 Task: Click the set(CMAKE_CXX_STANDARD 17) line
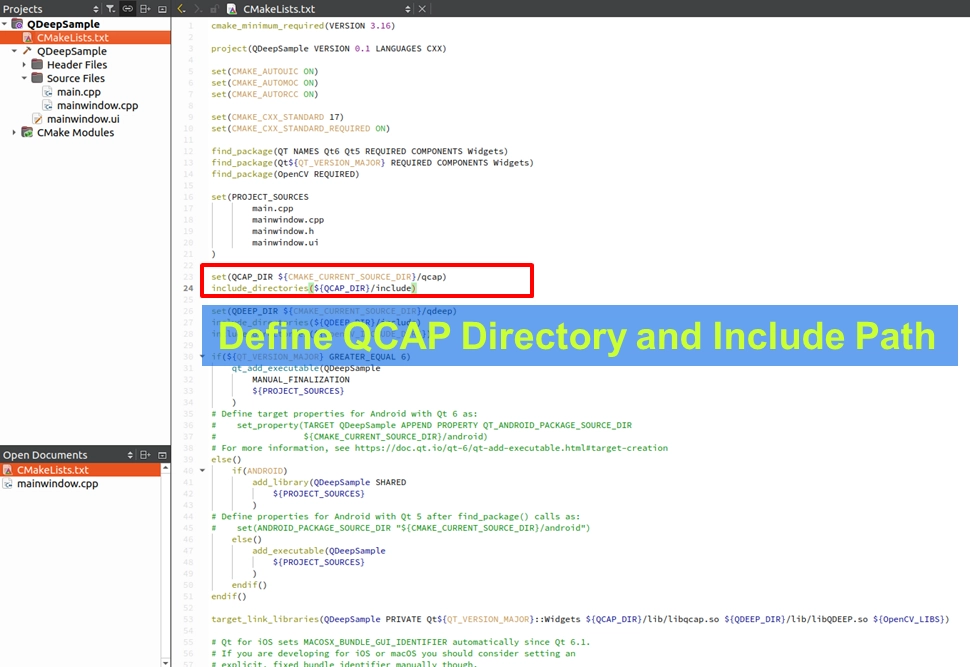[x=277, y=117]
